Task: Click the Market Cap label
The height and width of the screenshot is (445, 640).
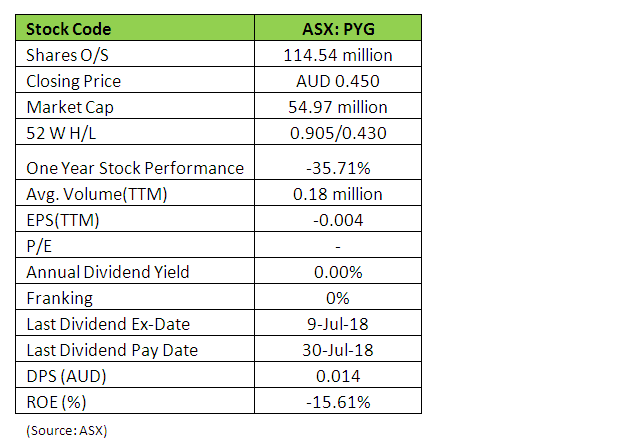Action: point(68,107)
